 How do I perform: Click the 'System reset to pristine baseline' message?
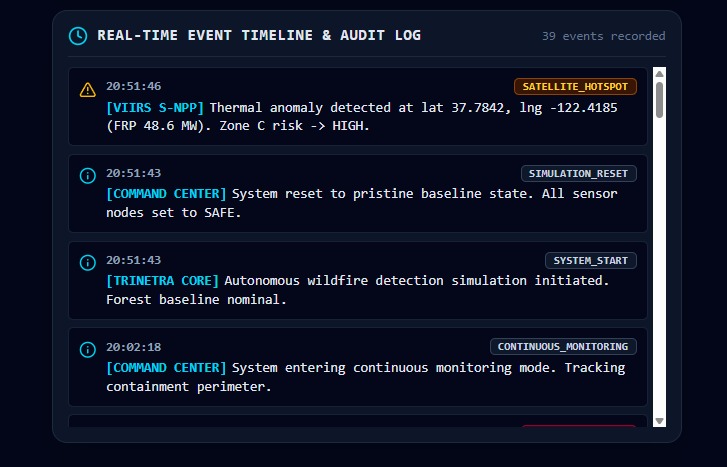click(362, 203)
